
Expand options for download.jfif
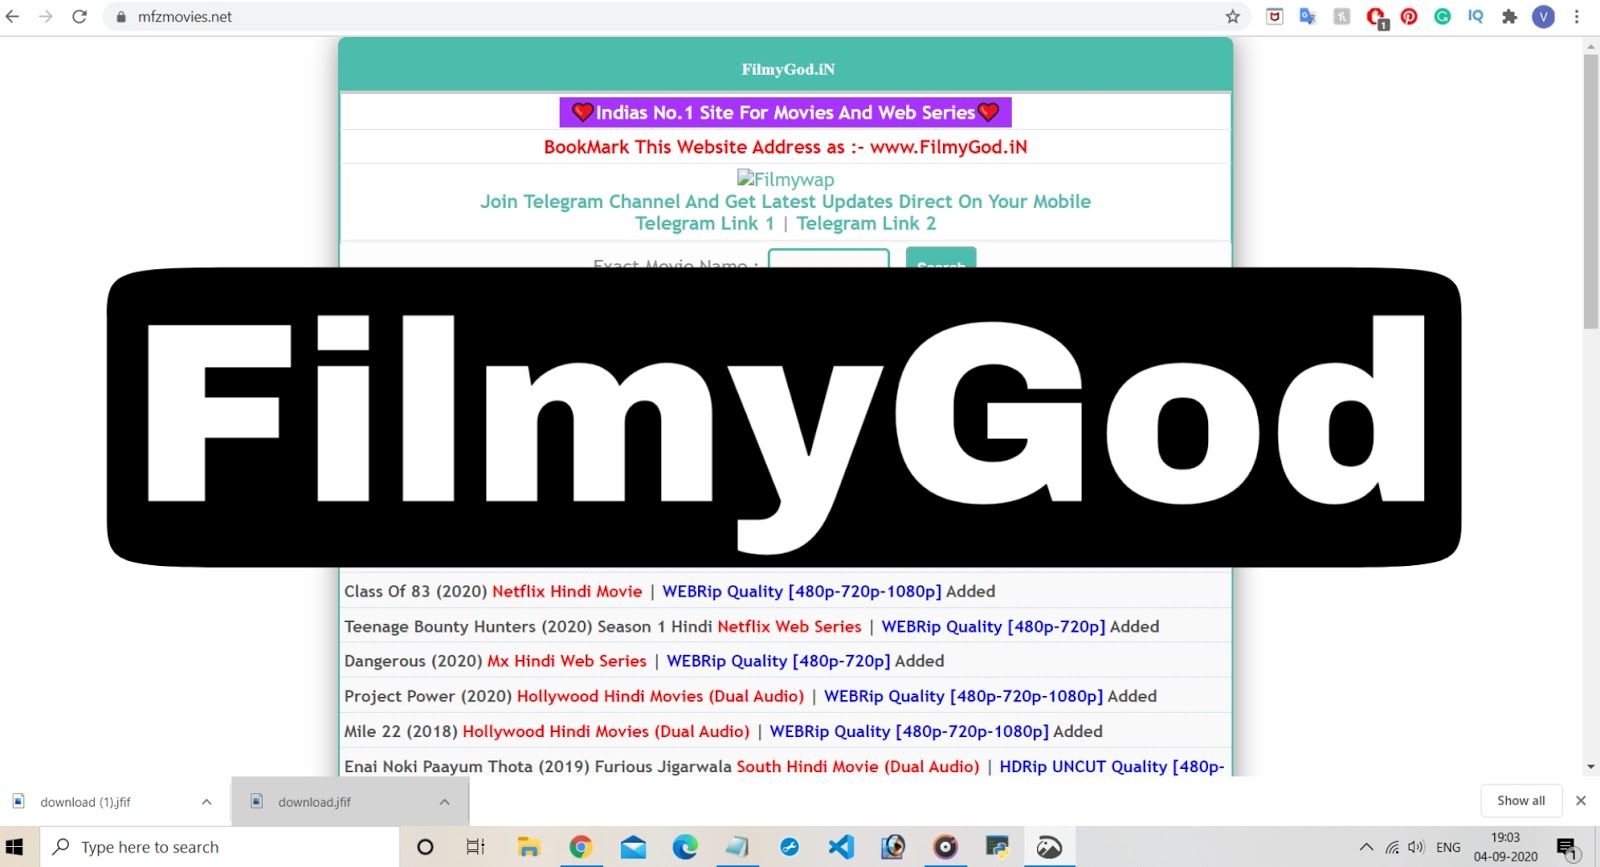tap(445, 802)
